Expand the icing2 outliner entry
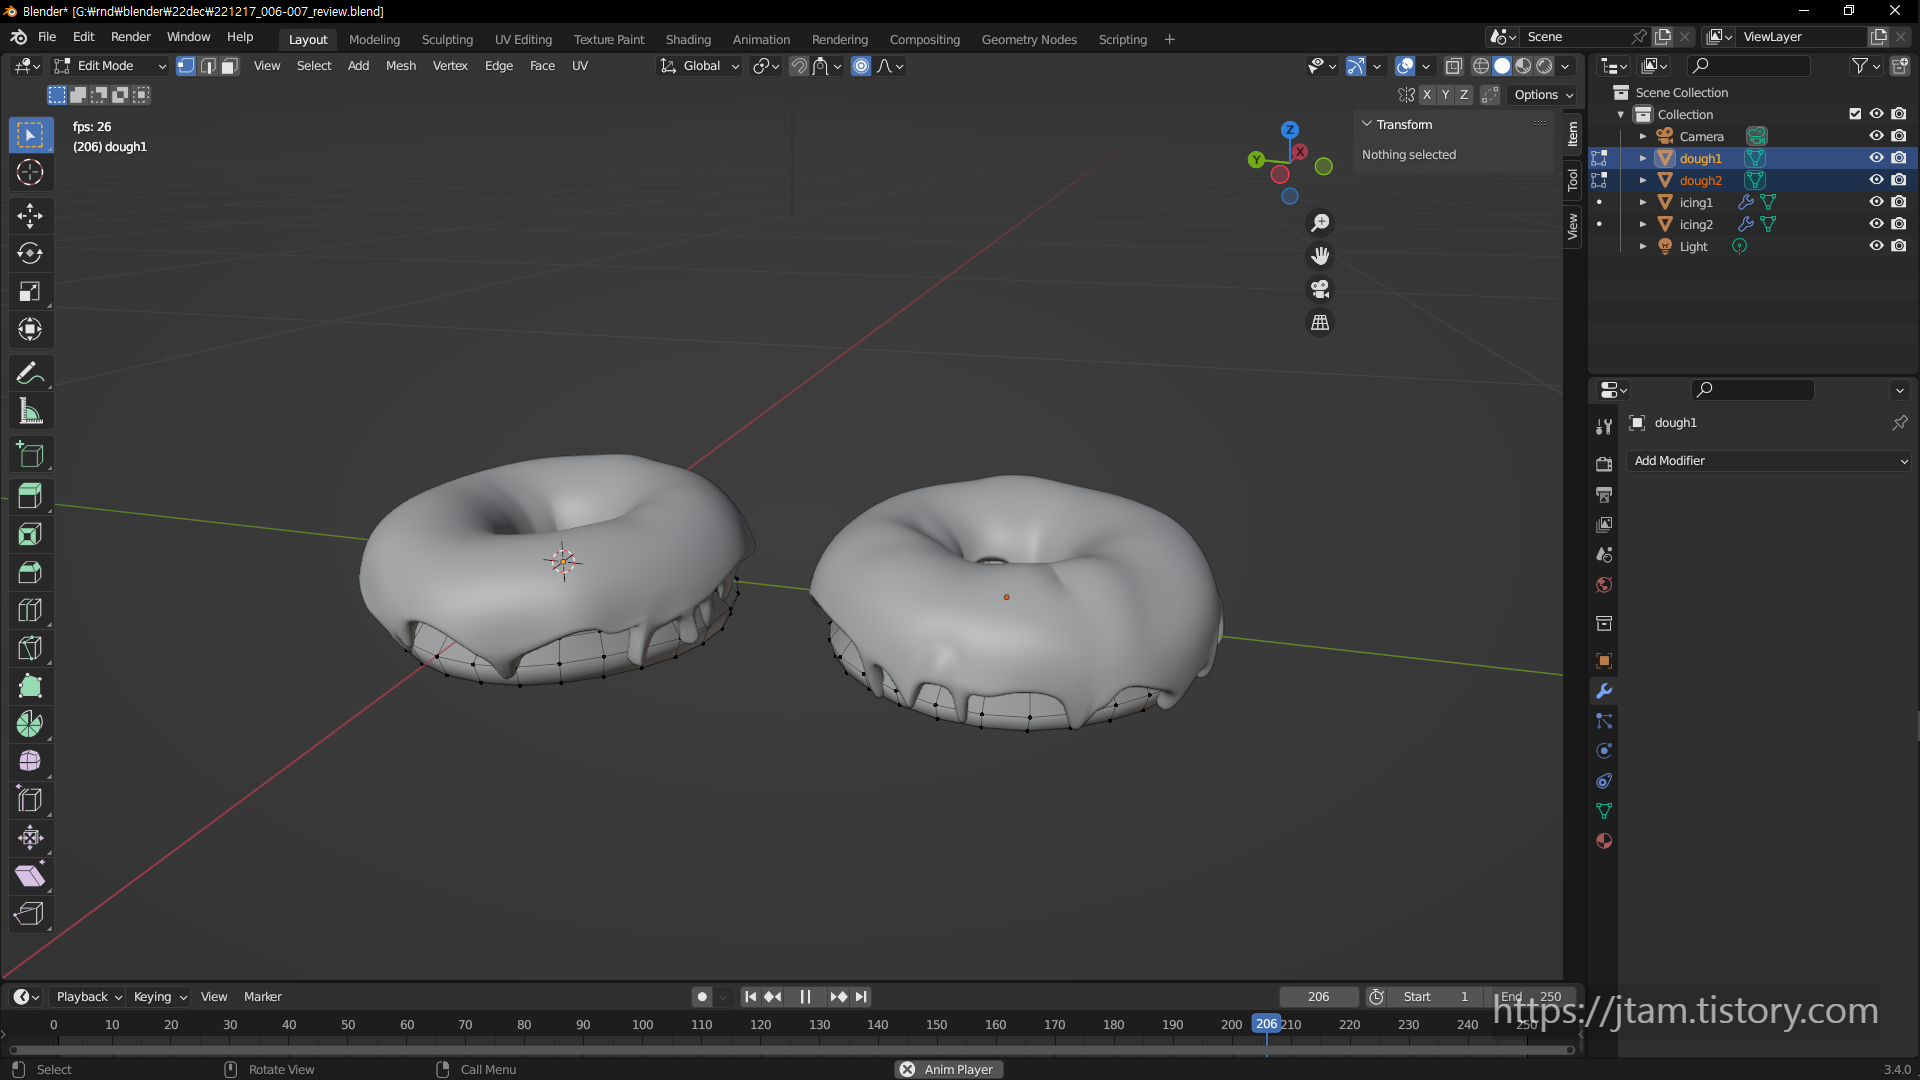1920x1080 pixels. (x=1642, y=224)
